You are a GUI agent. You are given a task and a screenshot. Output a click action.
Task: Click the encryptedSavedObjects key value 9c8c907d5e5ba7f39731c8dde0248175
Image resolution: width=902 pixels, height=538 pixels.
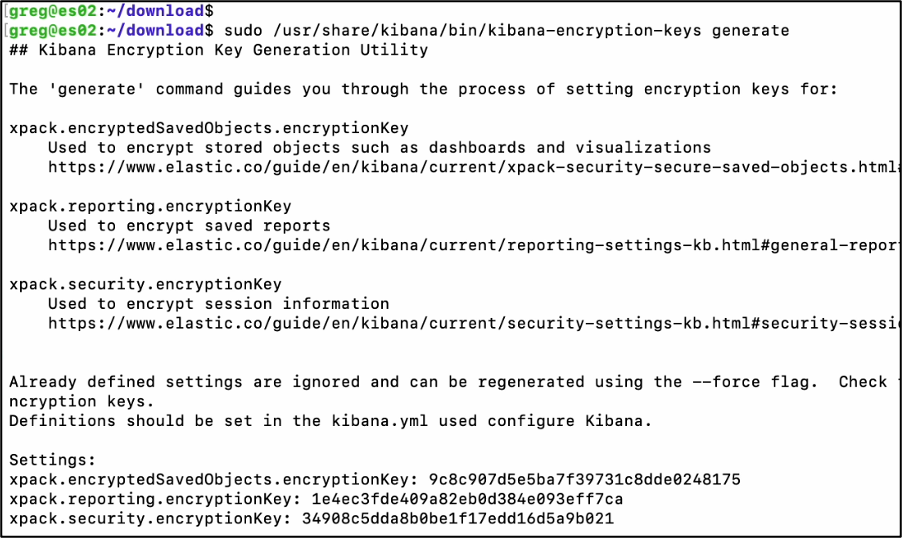pyautogui.click(x=584, y=479)
